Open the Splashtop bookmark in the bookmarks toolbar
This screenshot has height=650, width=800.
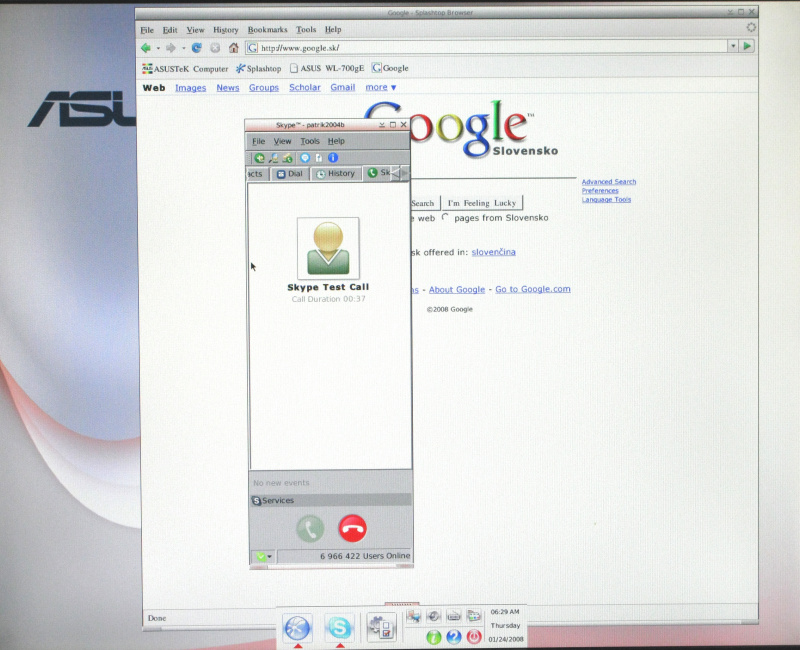pos(258,68)
